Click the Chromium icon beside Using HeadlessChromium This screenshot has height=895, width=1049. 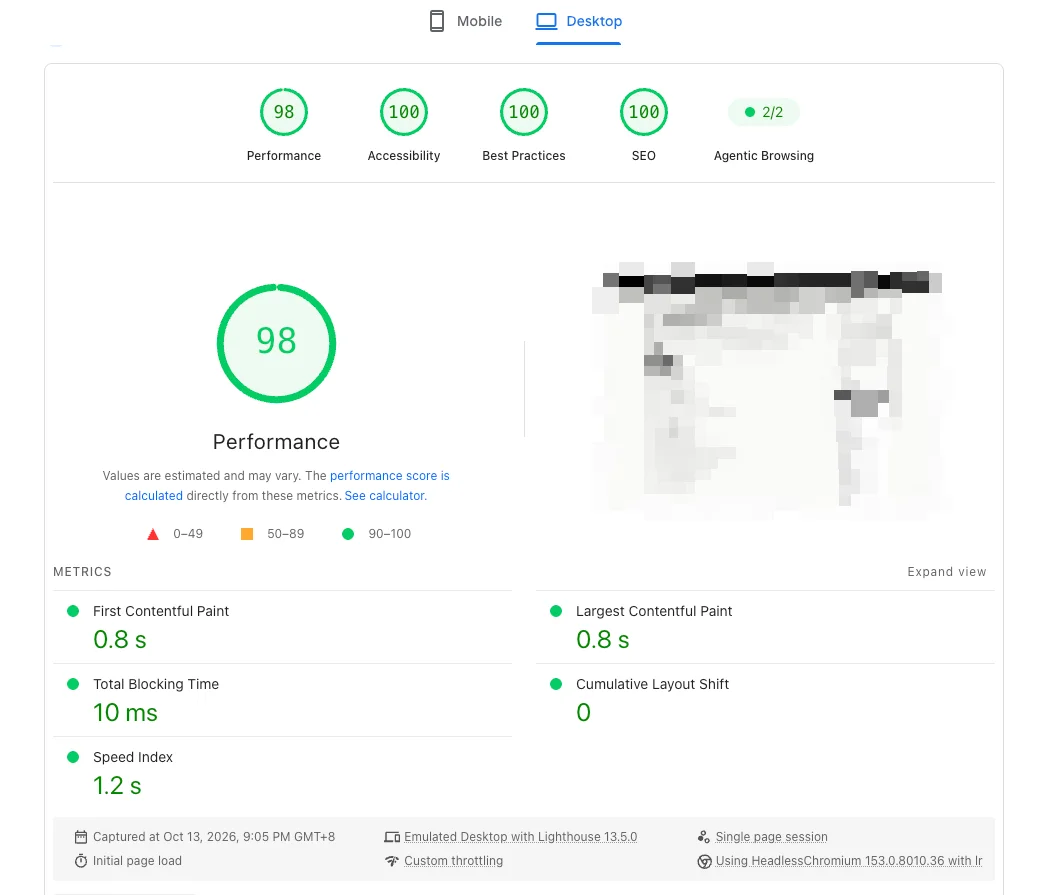point(704,862)
